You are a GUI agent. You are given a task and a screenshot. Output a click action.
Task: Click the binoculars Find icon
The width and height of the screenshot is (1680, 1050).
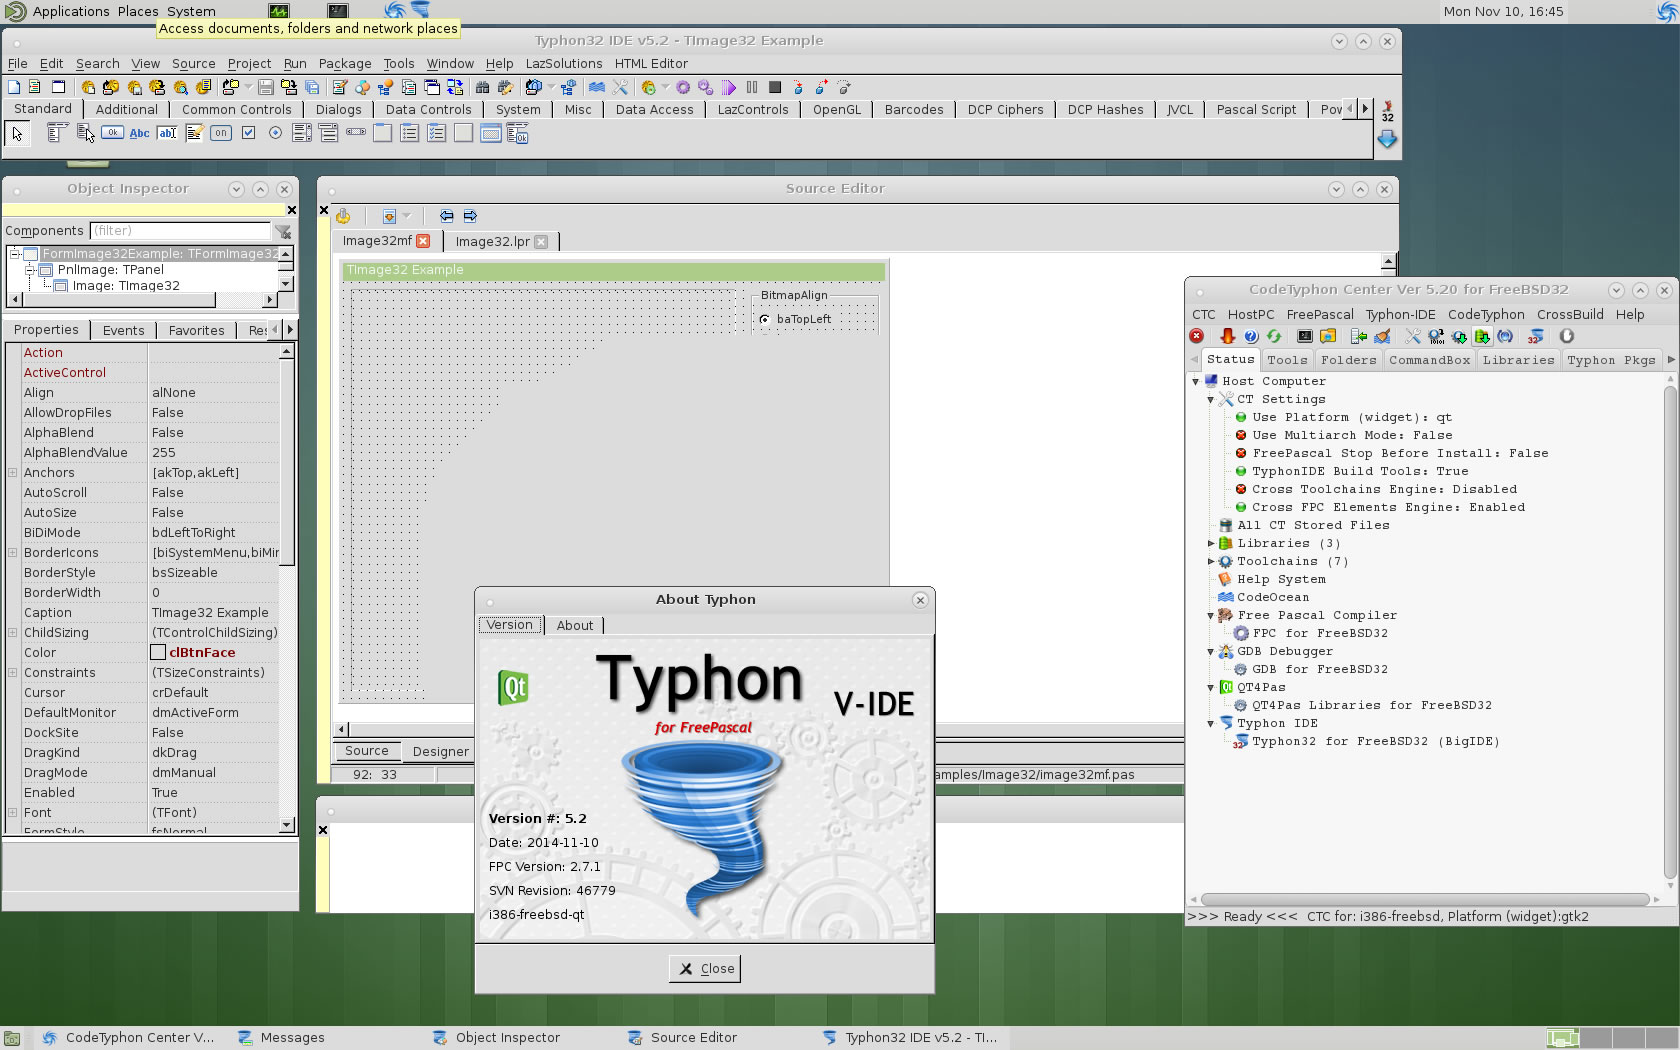[482, 87]
